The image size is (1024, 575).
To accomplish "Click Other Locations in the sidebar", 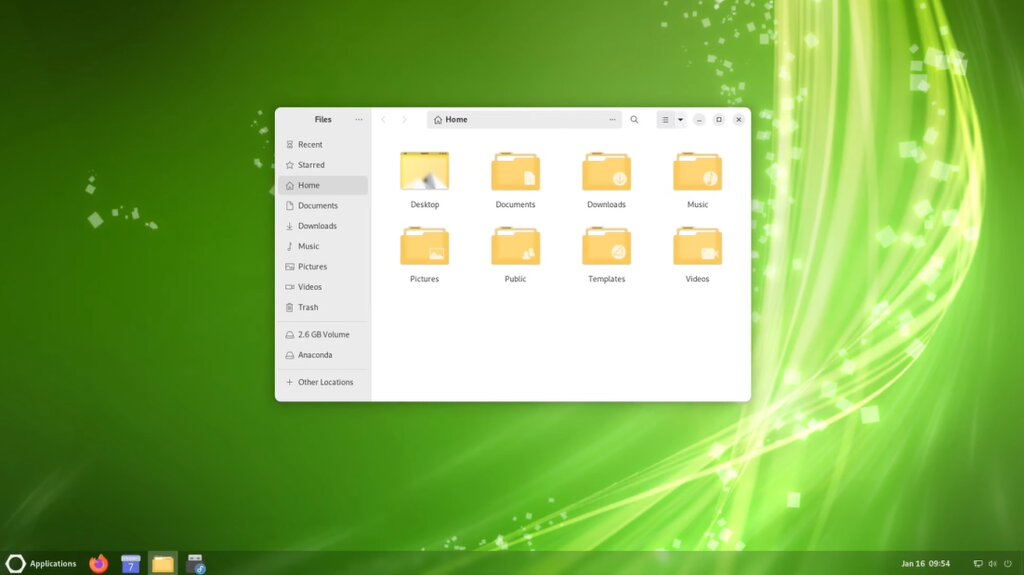I will (323, 382).
